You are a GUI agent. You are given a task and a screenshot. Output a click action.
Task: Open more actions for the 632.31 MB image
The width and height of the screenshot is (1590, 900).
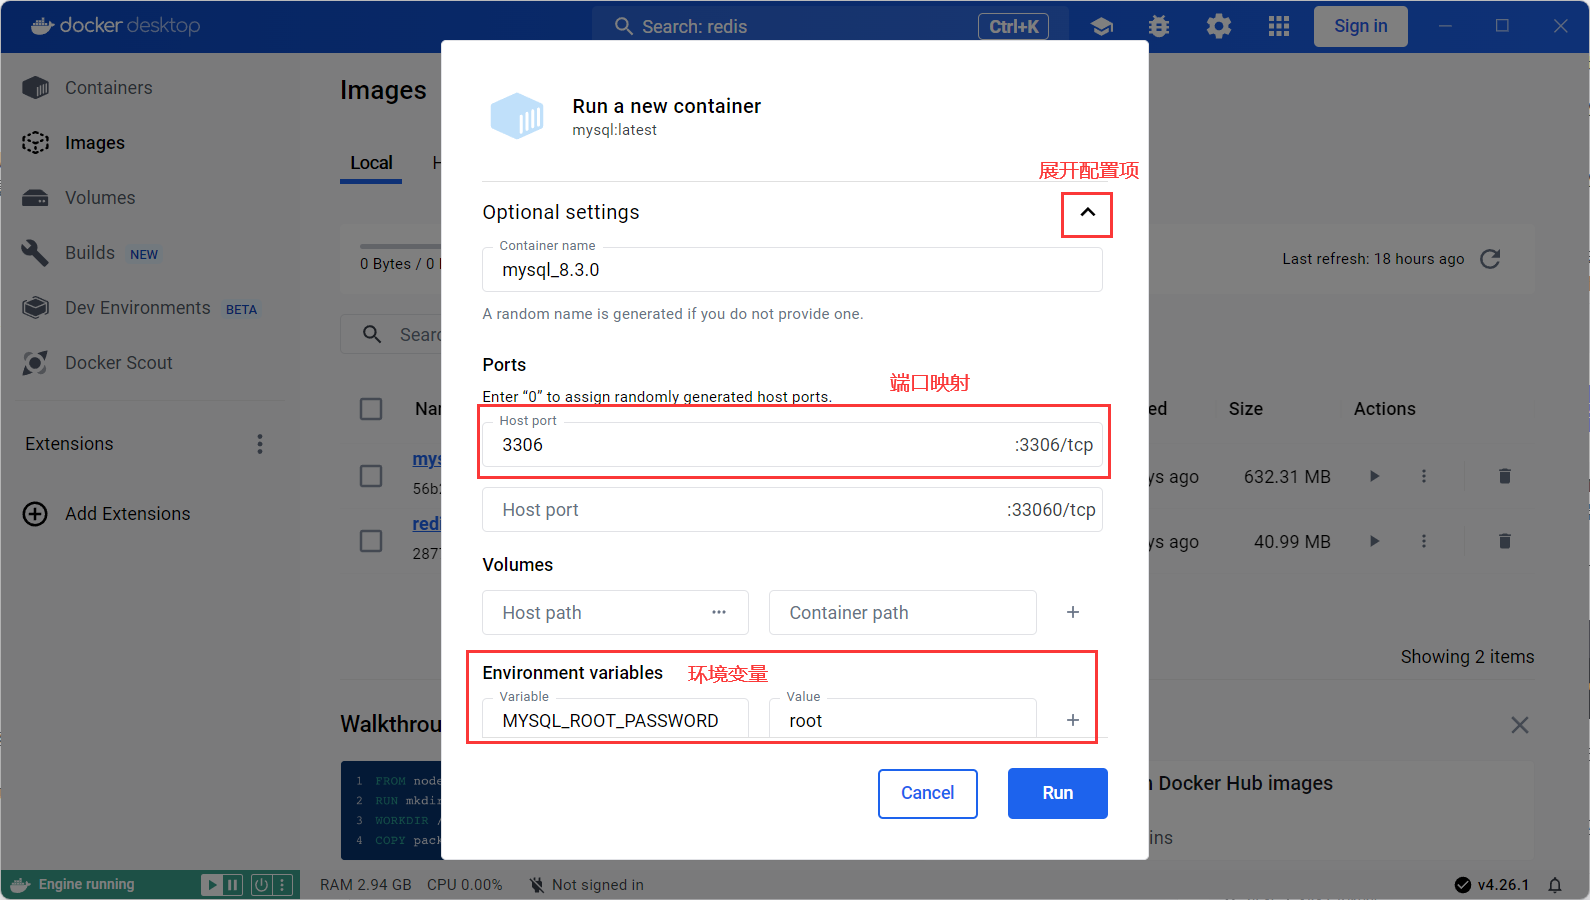point(1424,476)
